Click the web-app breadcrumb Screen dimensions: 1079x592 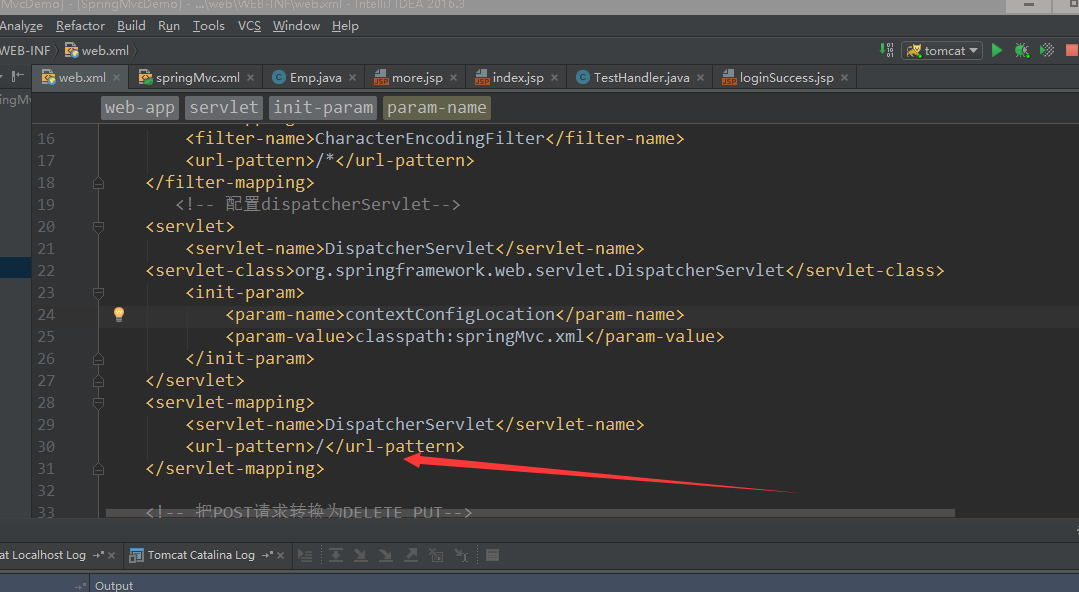coord(140,107)
